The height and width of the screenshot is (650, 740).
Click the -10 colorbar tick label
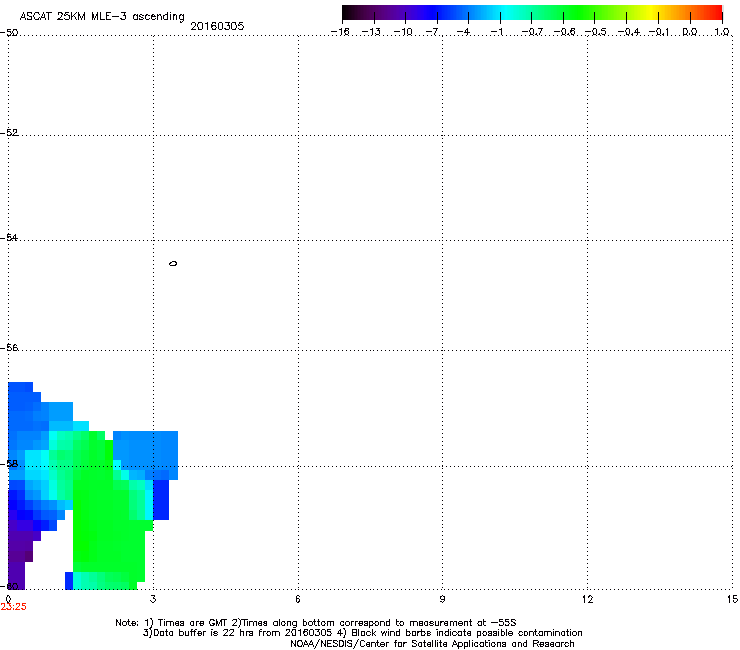click(403, 32)
